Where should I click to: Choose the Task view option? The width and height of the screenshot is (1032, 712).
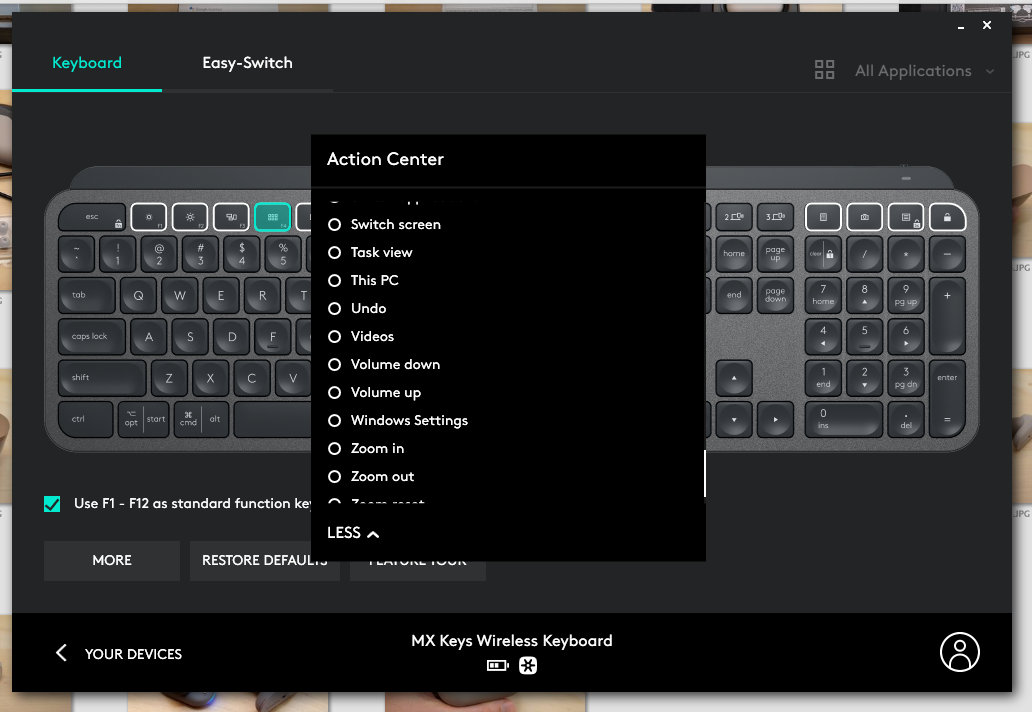pyautogui.click(x=371, y=253)
